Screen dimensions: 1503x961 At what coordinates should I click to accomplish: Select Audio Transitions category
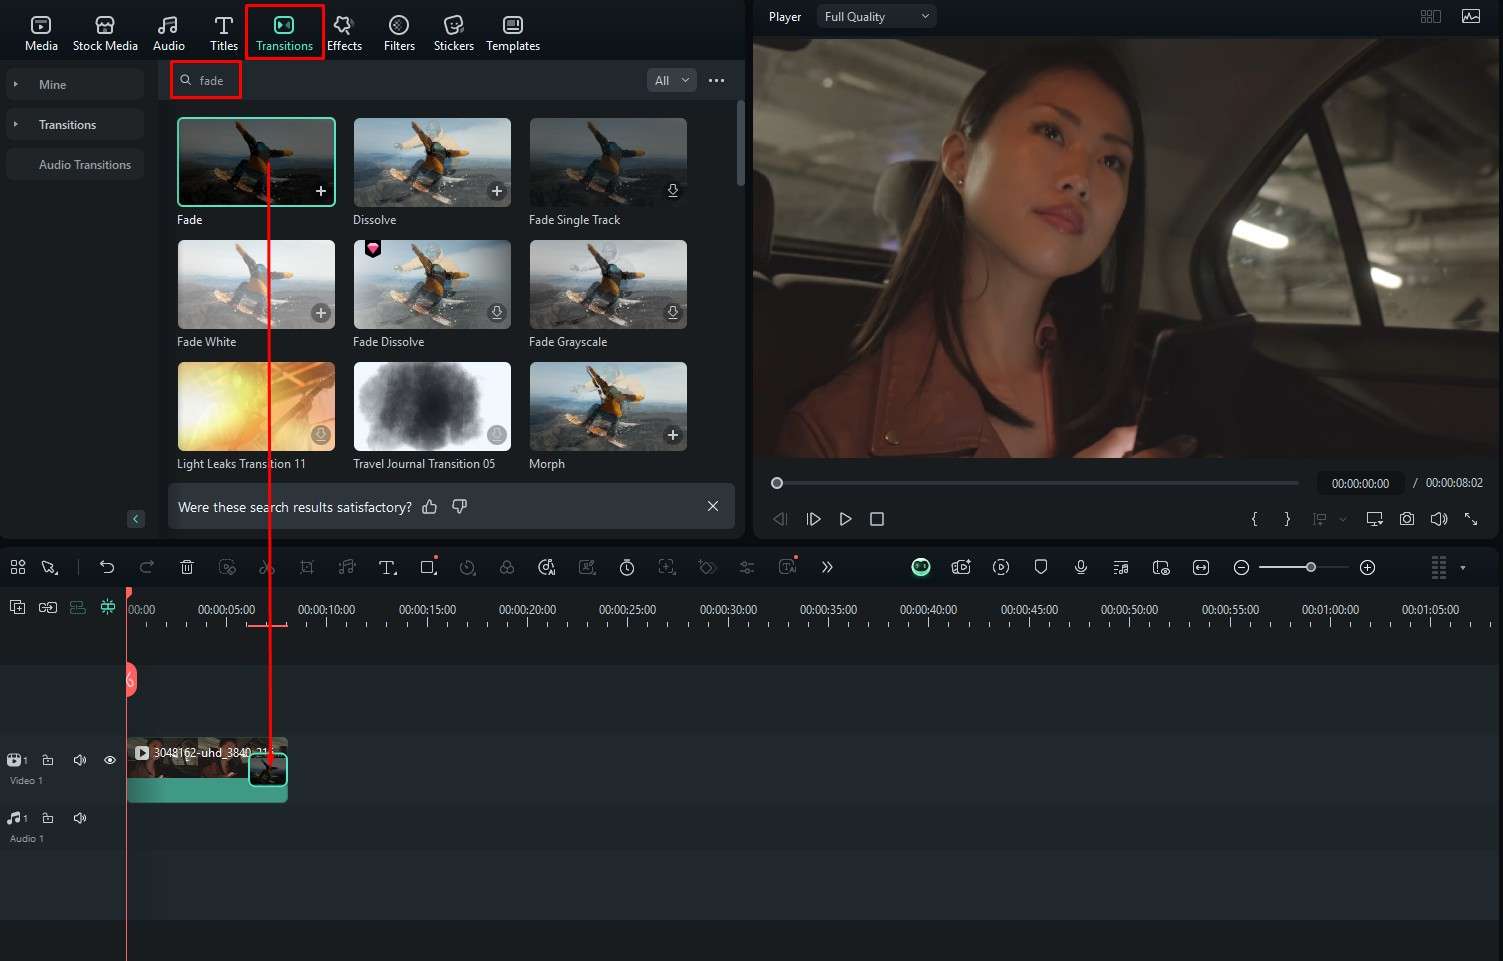[85, 165]
